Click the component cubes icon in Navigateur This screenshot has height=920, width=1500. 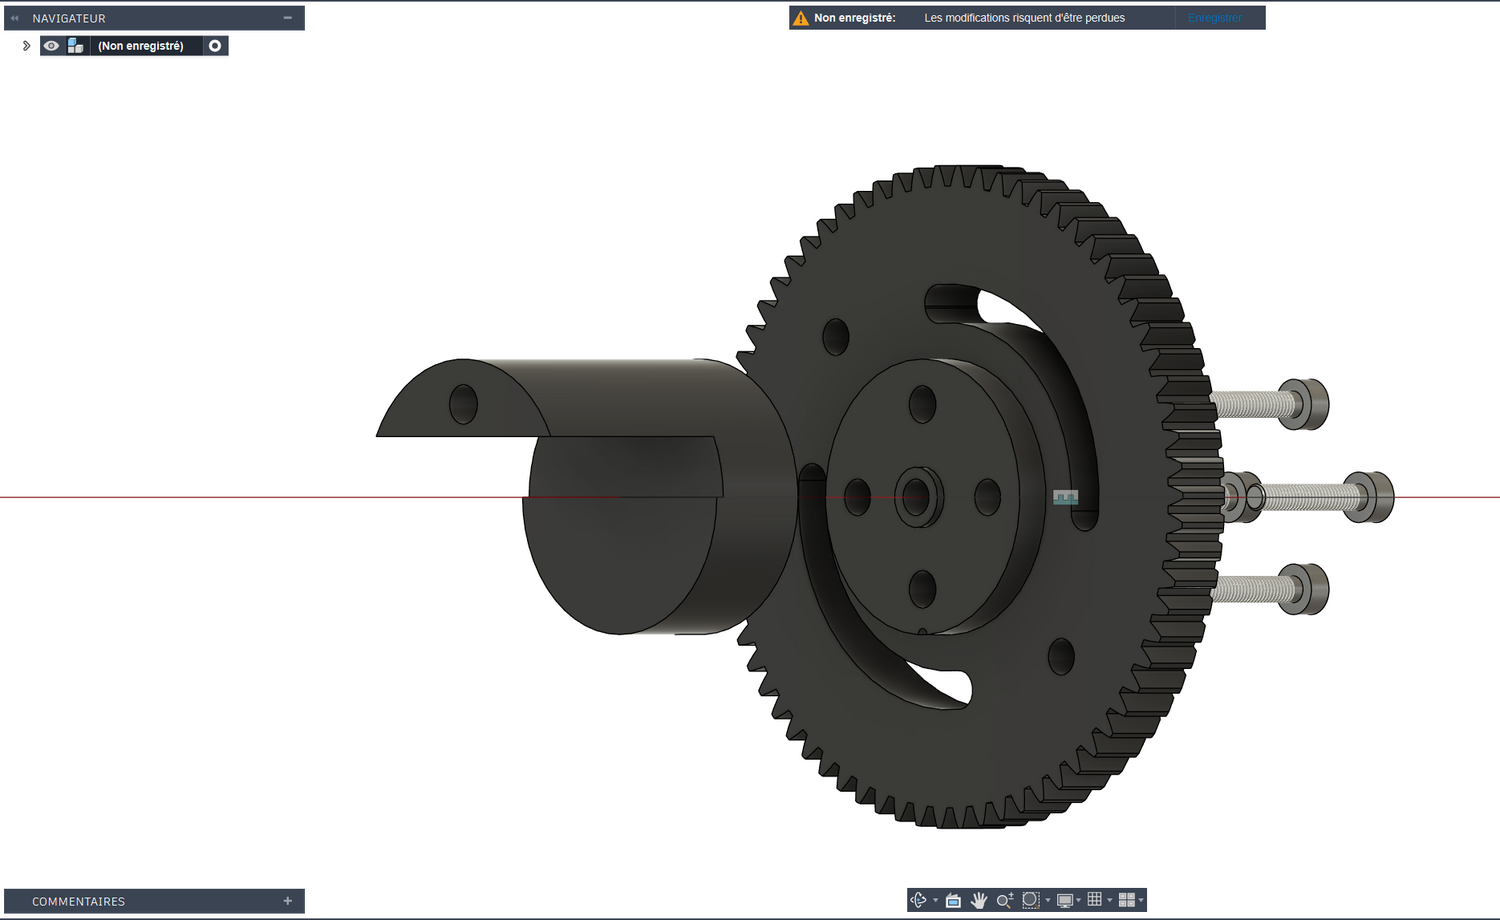pos(75,46)
